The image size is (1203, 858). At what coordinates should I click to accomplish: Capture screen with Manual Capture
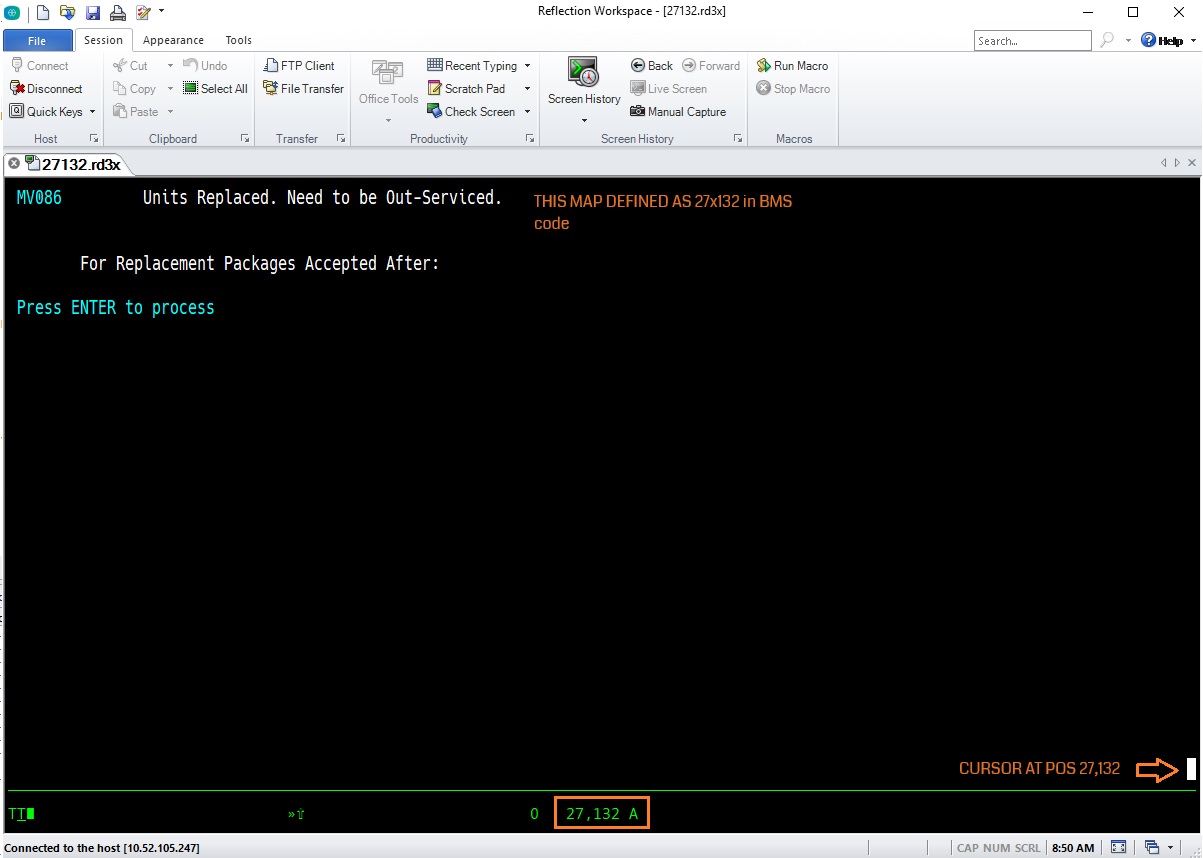679,111
